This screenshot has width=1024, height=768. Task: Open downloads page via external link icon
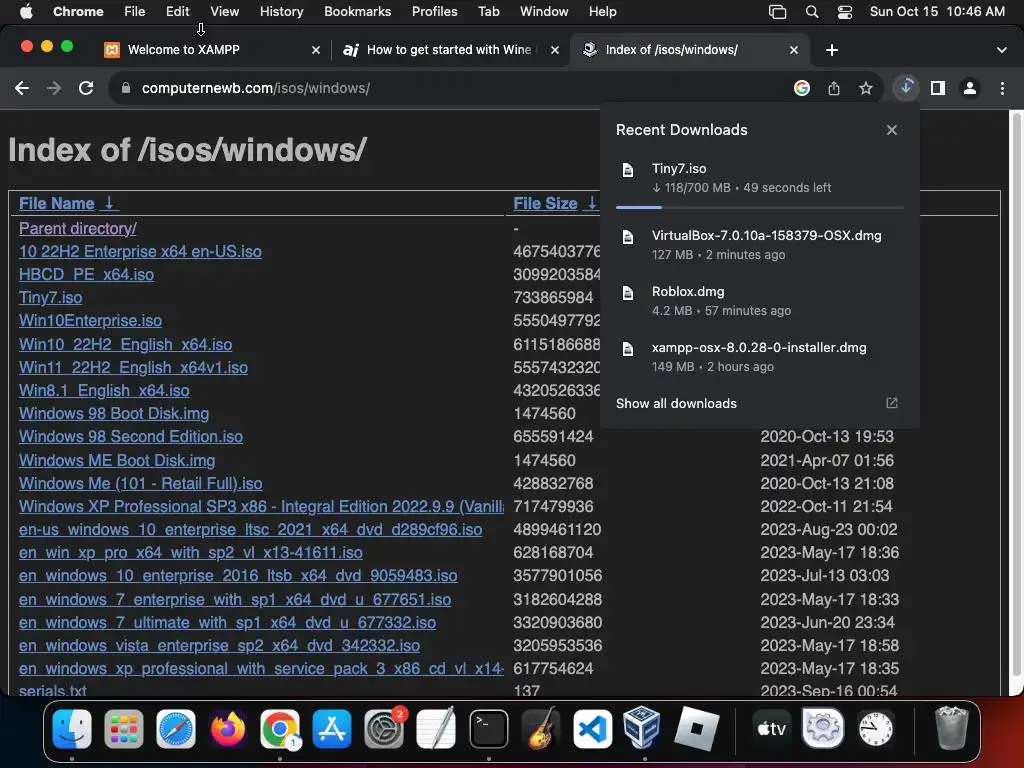point(891,403)
